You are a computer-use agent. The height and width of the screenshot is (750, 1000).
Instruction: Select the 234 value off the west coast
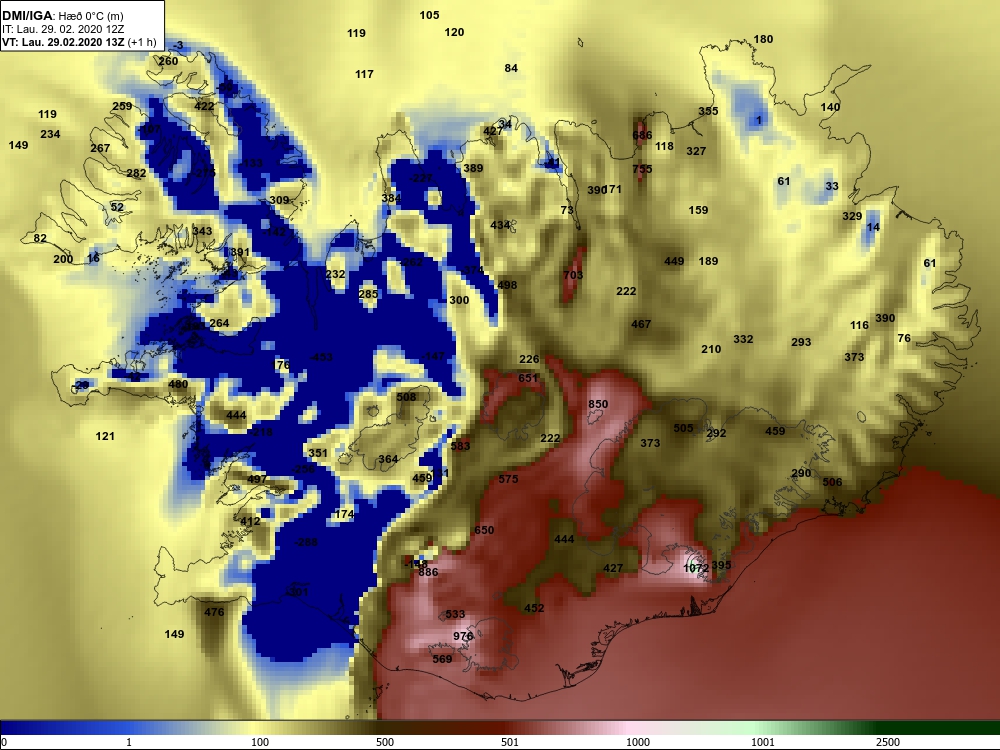[x=50, y=134]
